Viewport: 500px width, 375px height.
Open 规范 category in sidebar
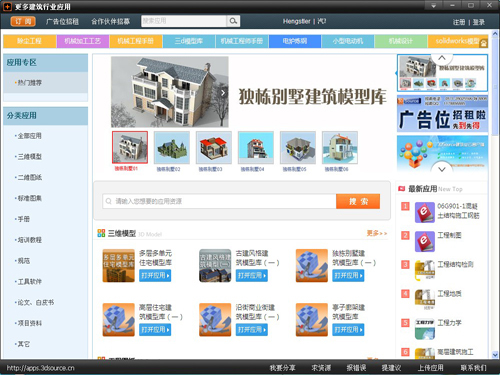23,261
